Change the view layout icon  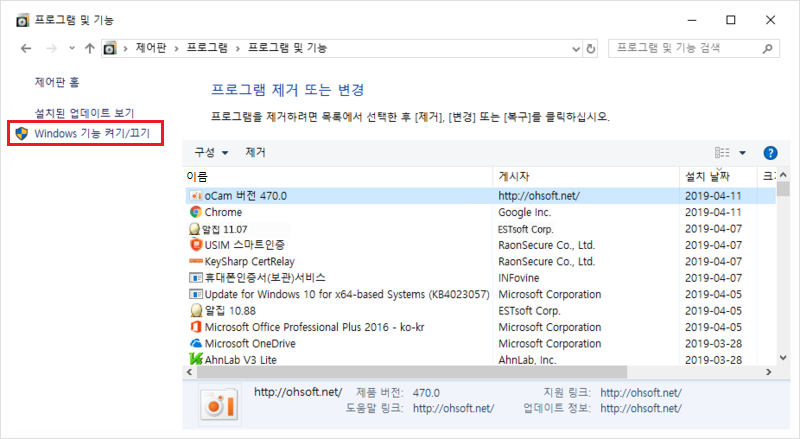pos(722,153)
